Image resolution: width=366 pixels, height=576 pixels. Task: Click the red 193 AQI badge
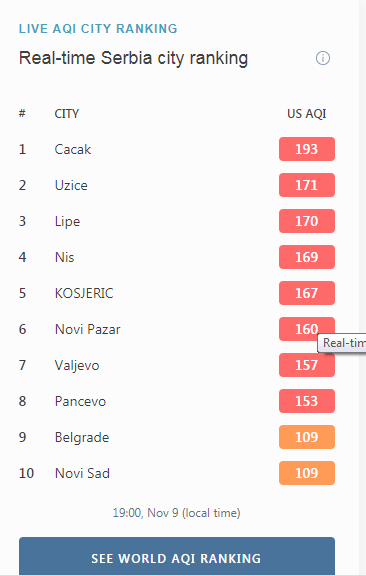307,149
